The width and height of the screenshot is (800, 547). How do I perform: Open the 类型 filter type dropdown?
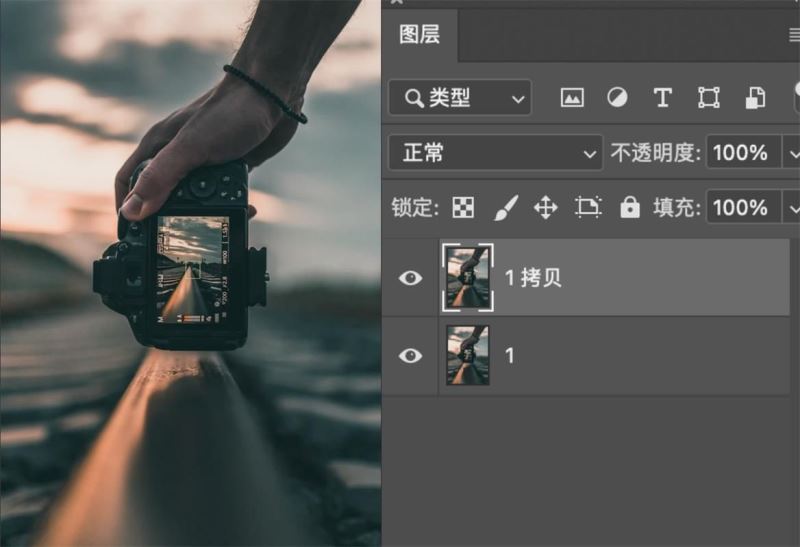point(460,98)
